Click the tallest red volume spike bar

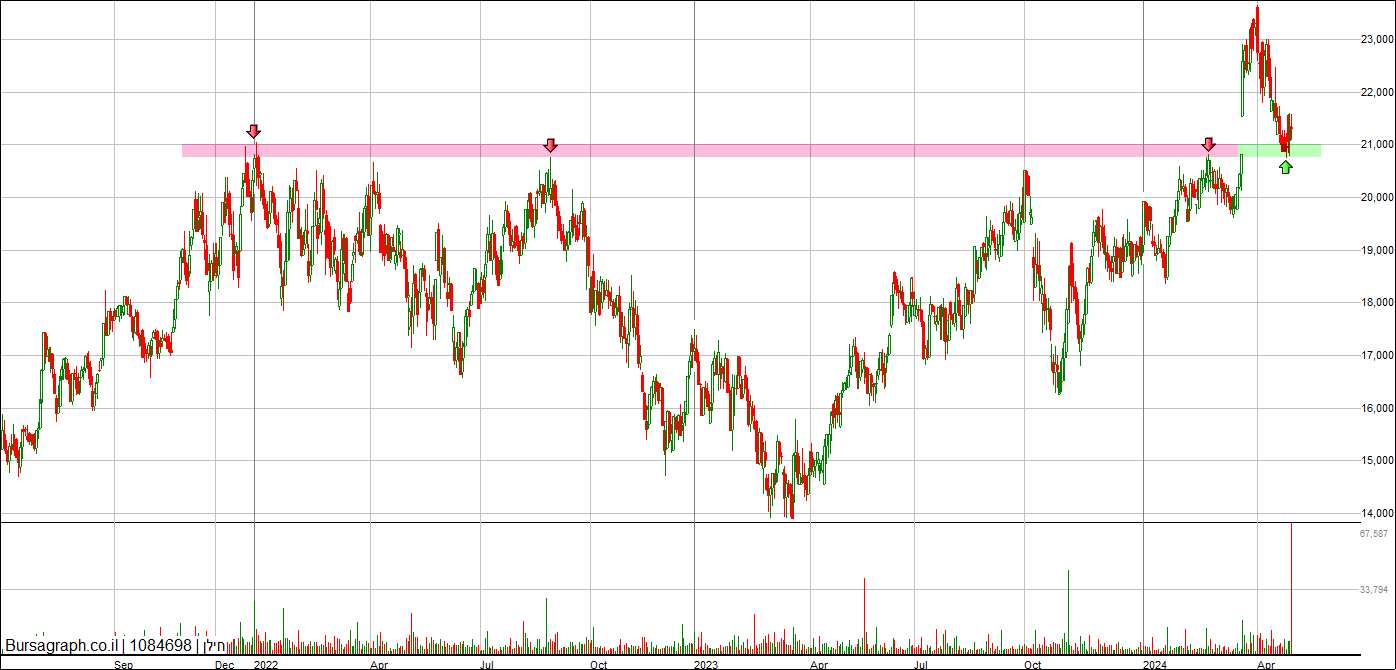[x=864, y=615]
